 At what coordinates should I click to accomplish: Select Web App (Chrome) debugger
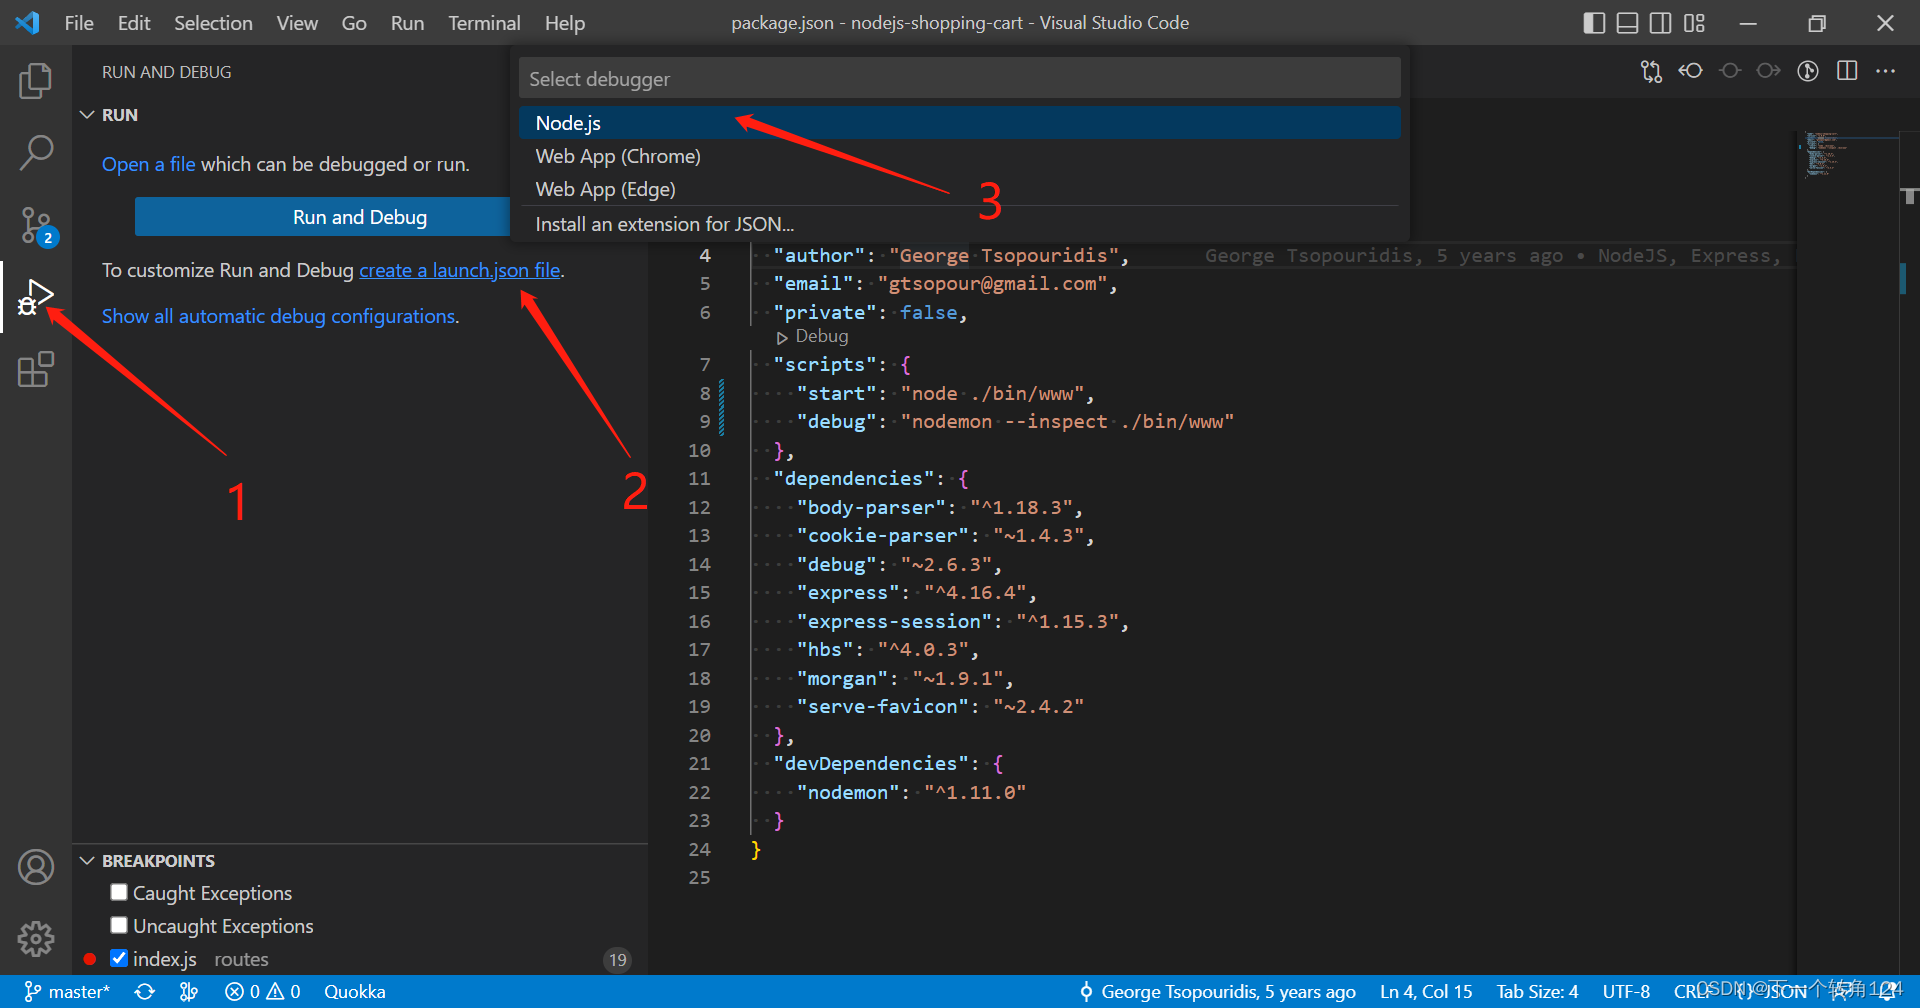960,156
